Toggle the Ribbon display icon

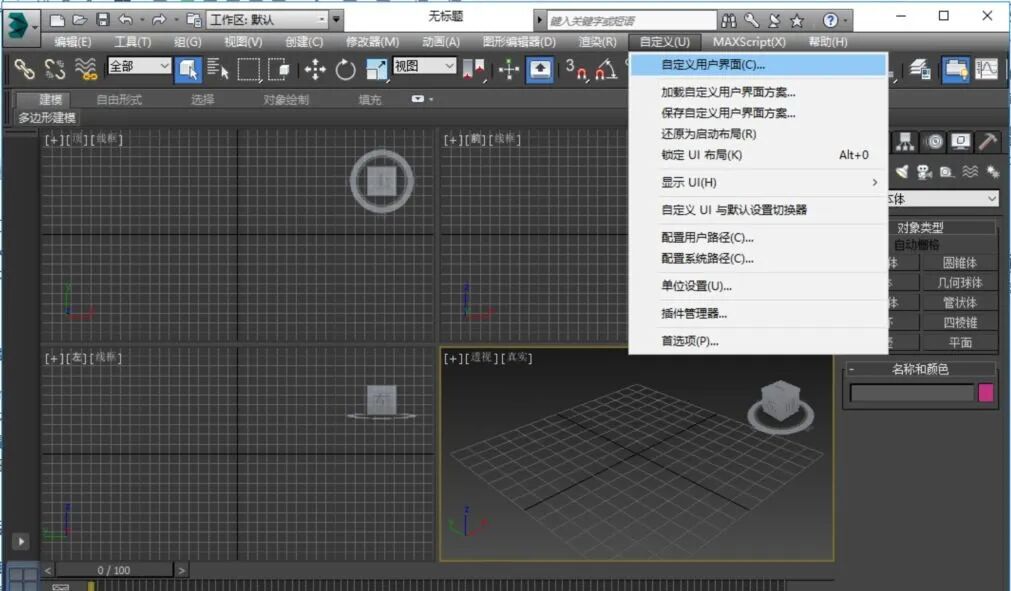pos(955,69)
